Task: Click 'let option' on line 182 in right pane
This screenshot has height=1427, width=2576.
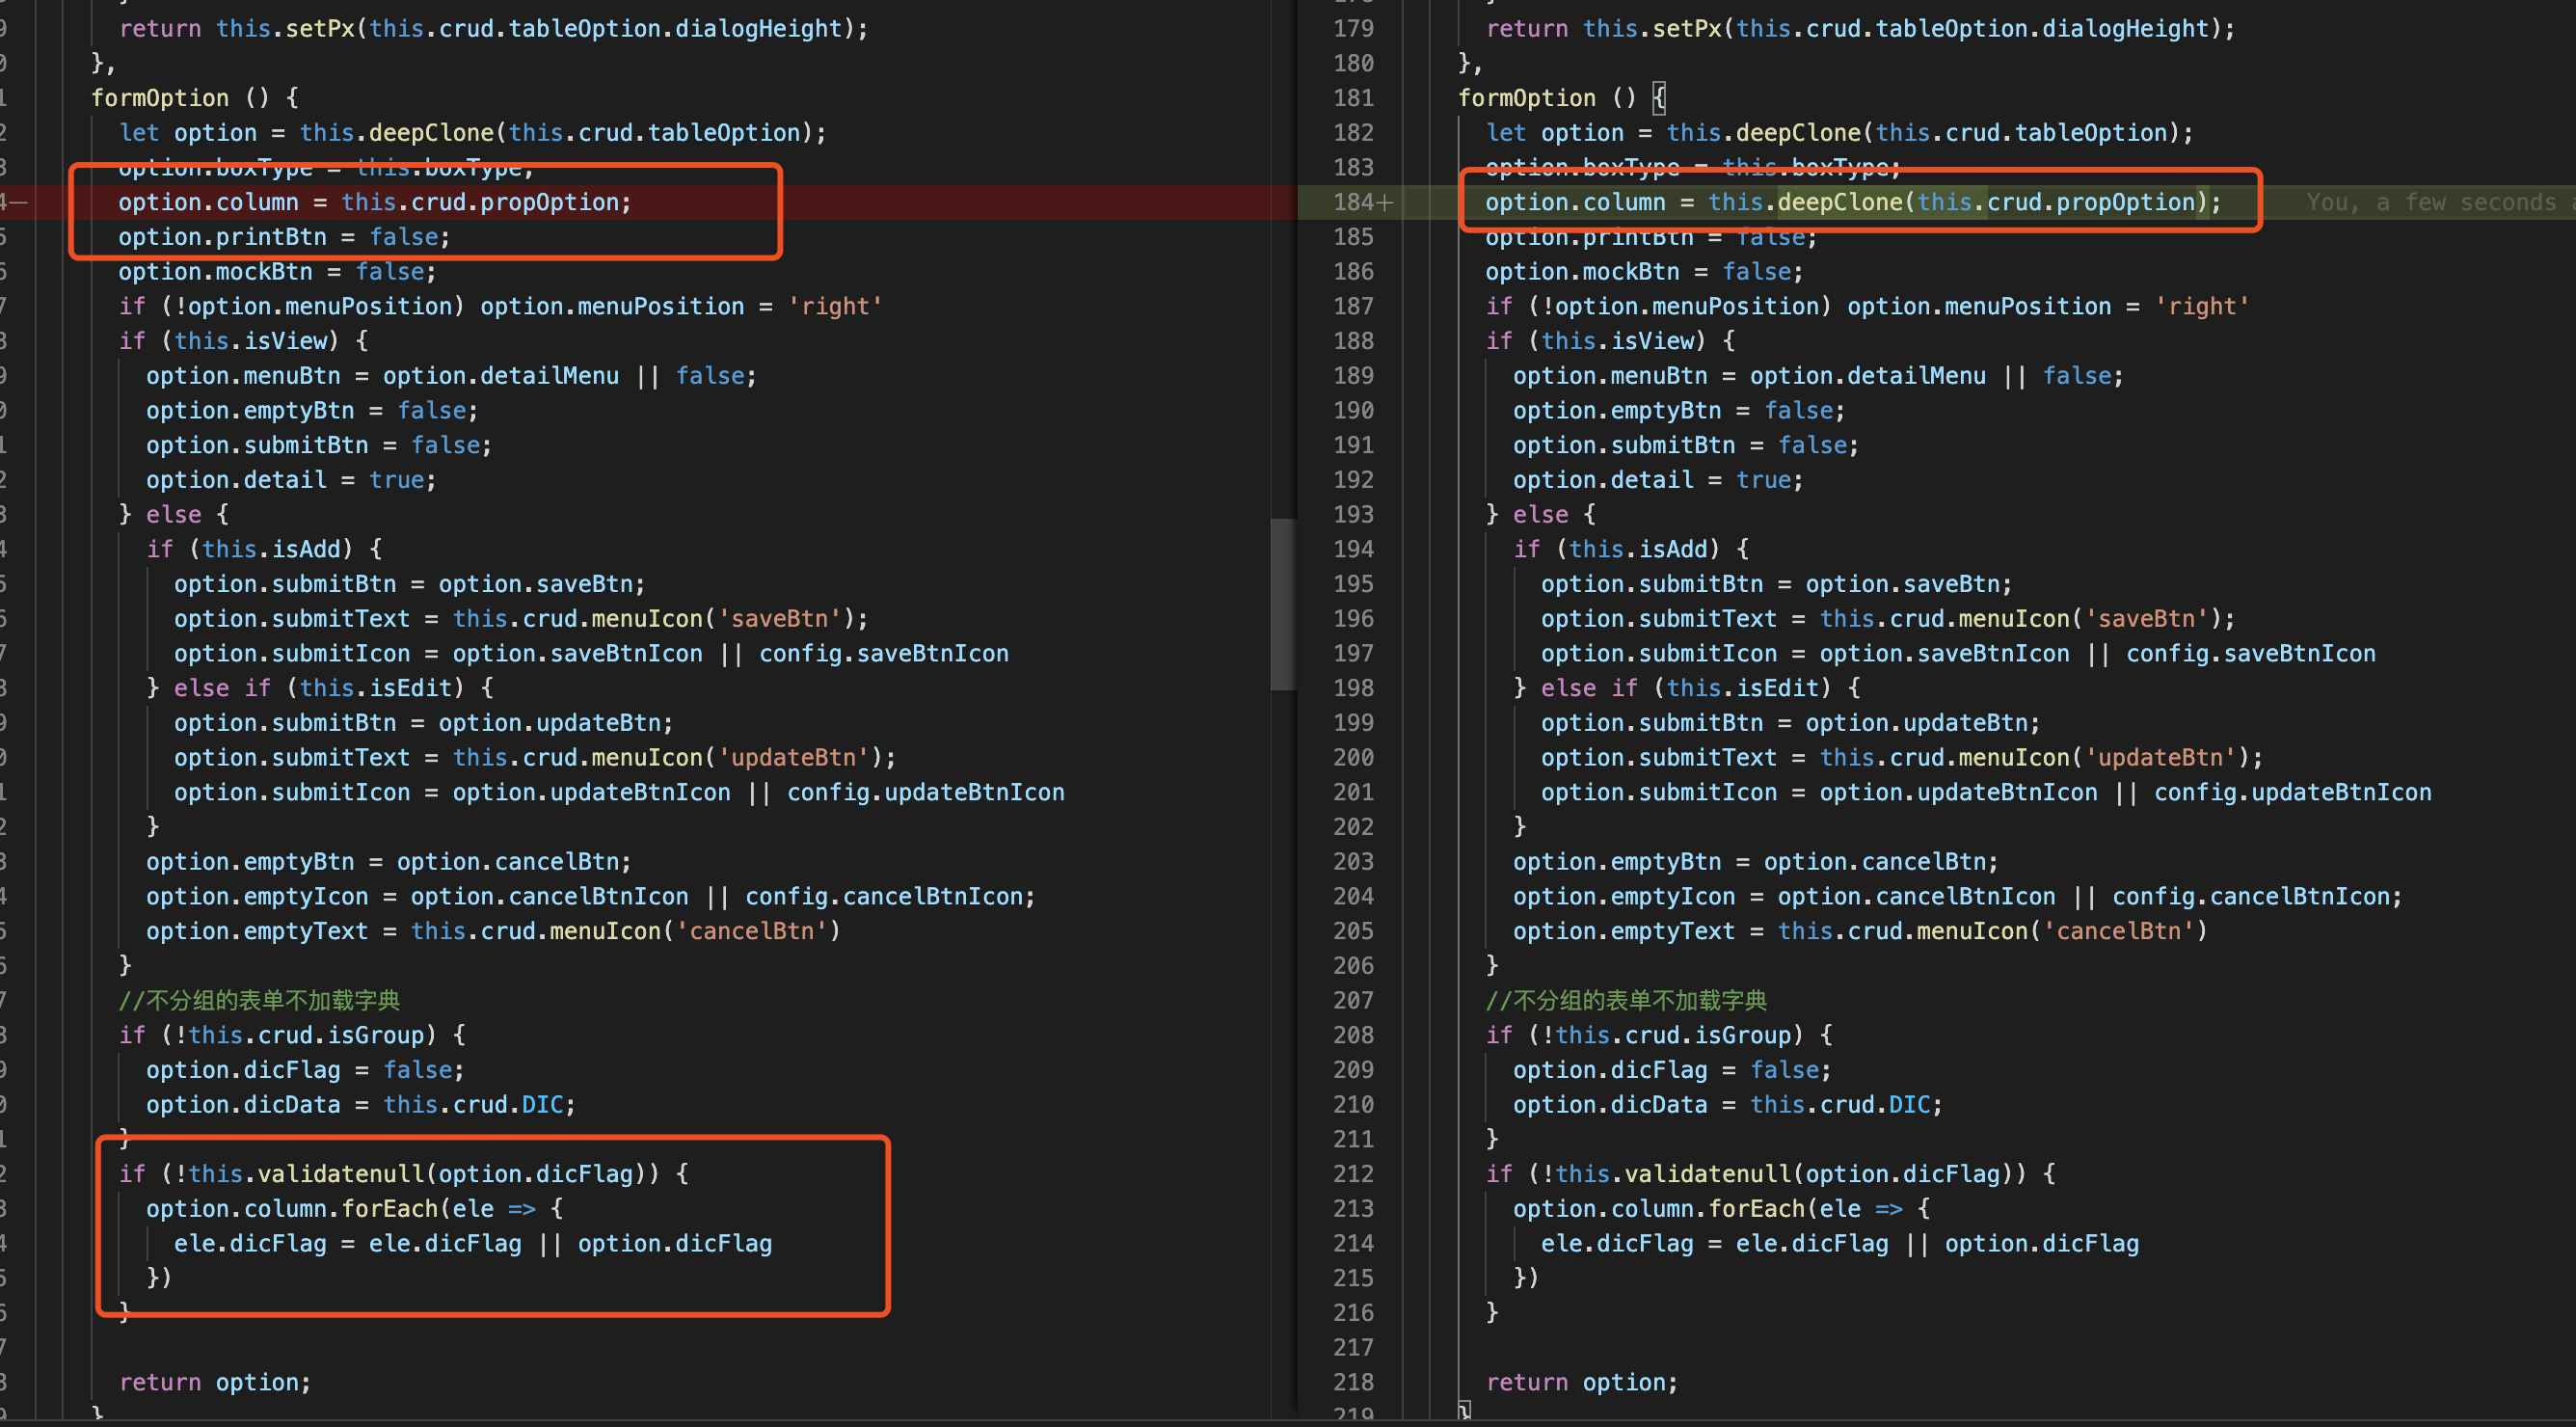Action: [1555, 133]
